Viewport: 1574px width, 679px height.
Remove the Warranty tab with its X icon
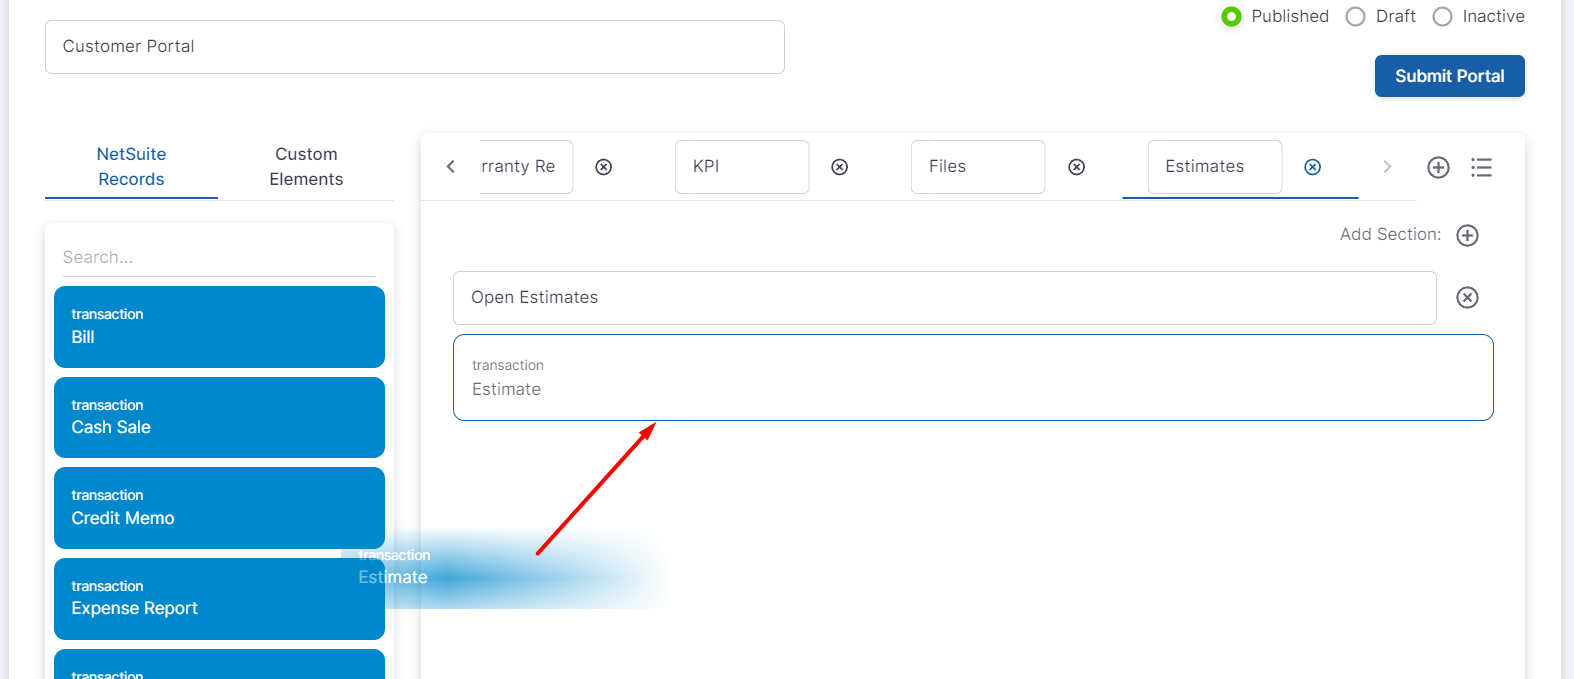[x=603, y=167]
